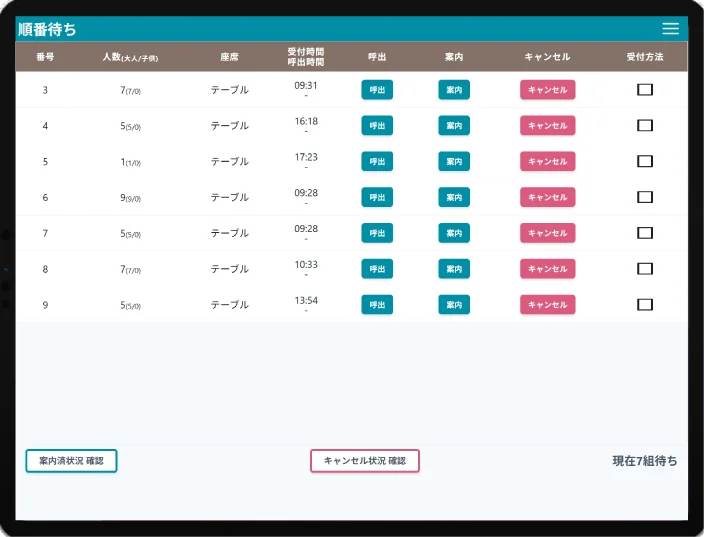
Task: Toggle 受付方法 checkbox for number 9
Action: tap(645, 305)
